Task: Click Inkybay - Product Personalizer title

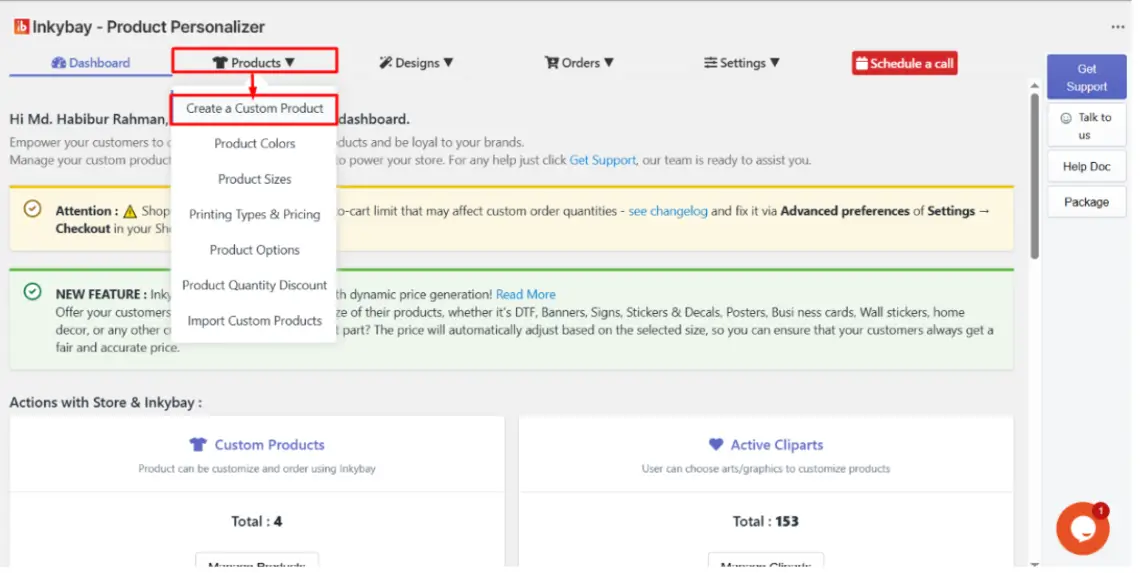Action: pyautogui.click(x=148, y=27)
